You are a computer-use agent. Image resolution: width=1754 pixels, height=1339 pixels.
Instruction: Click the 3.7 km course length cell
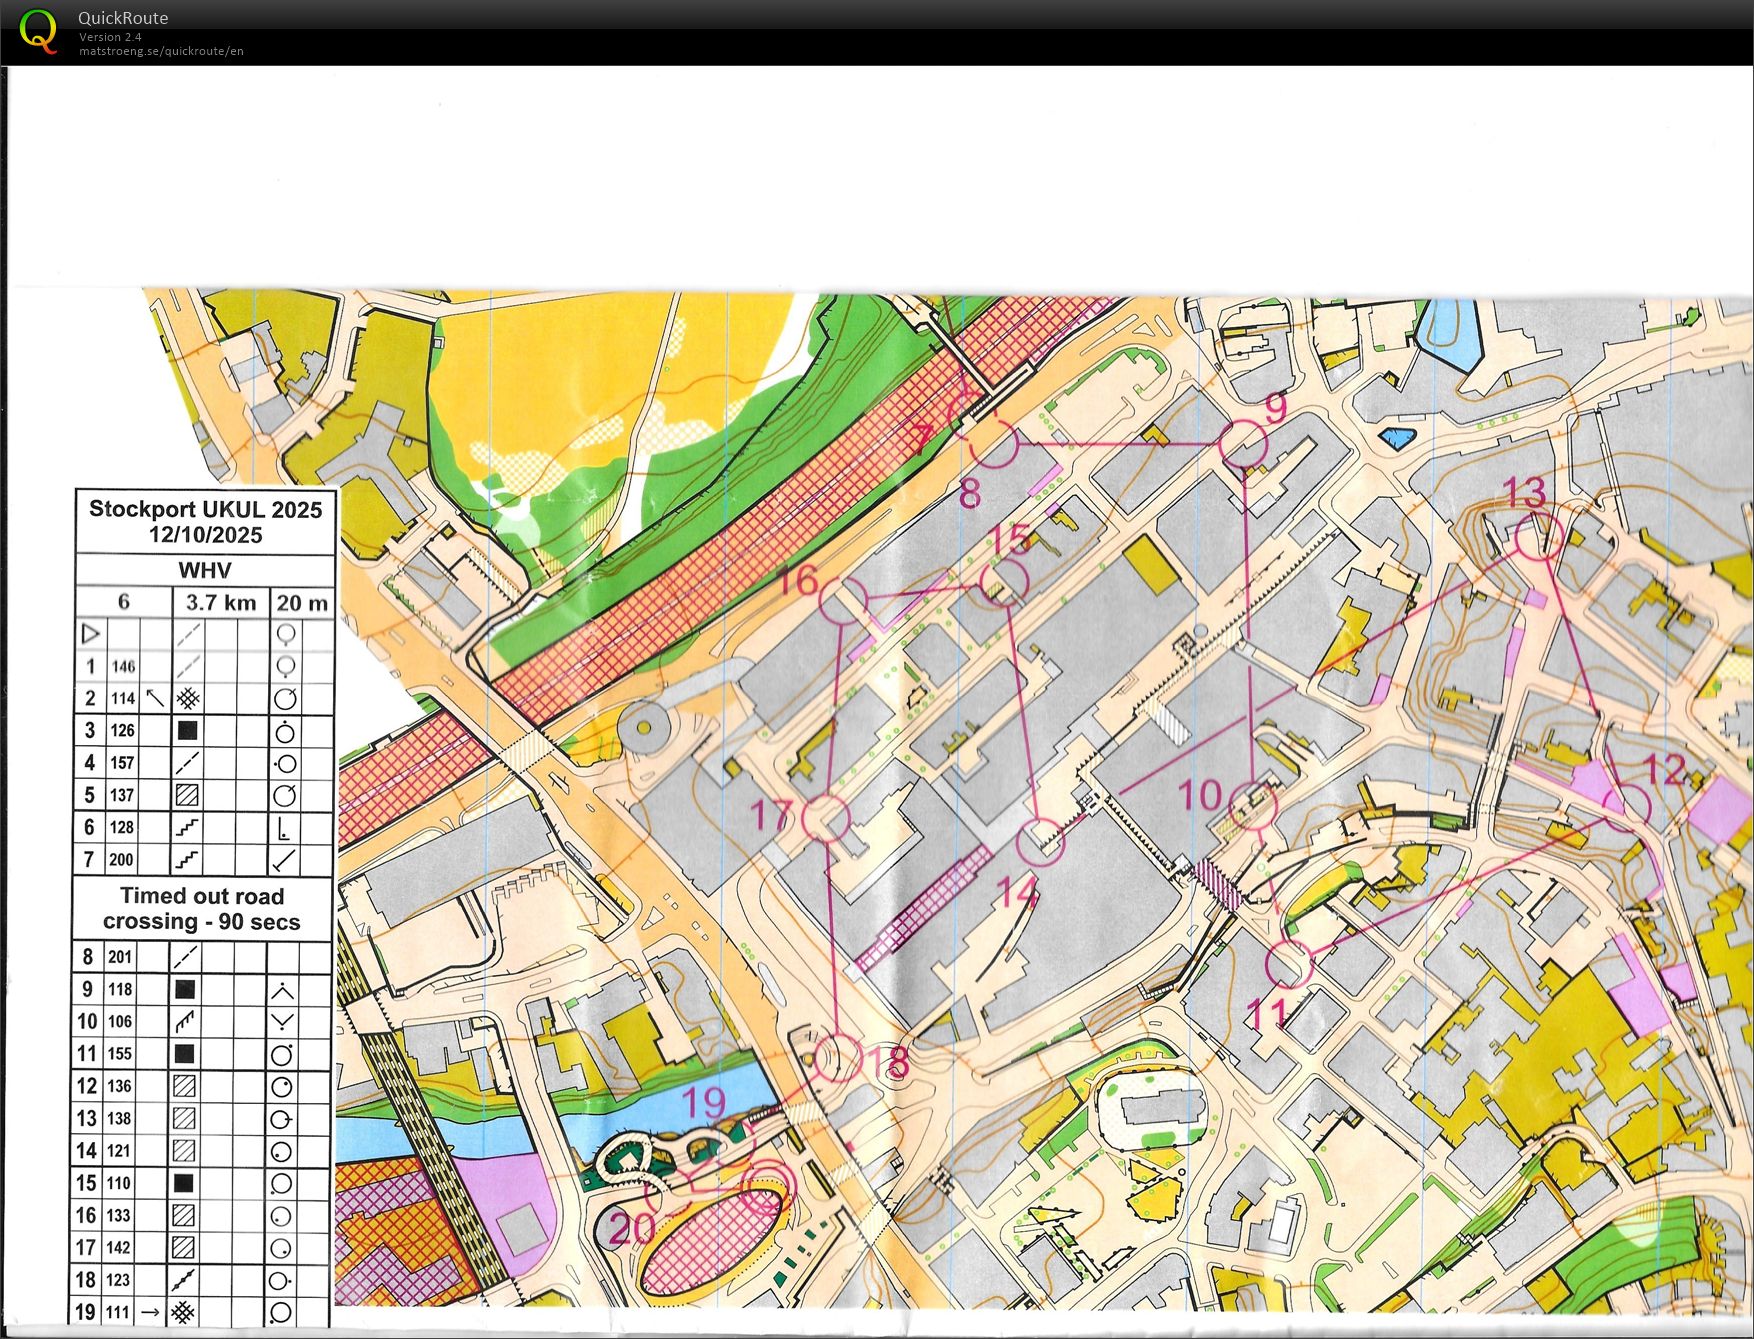coord(220,602)
